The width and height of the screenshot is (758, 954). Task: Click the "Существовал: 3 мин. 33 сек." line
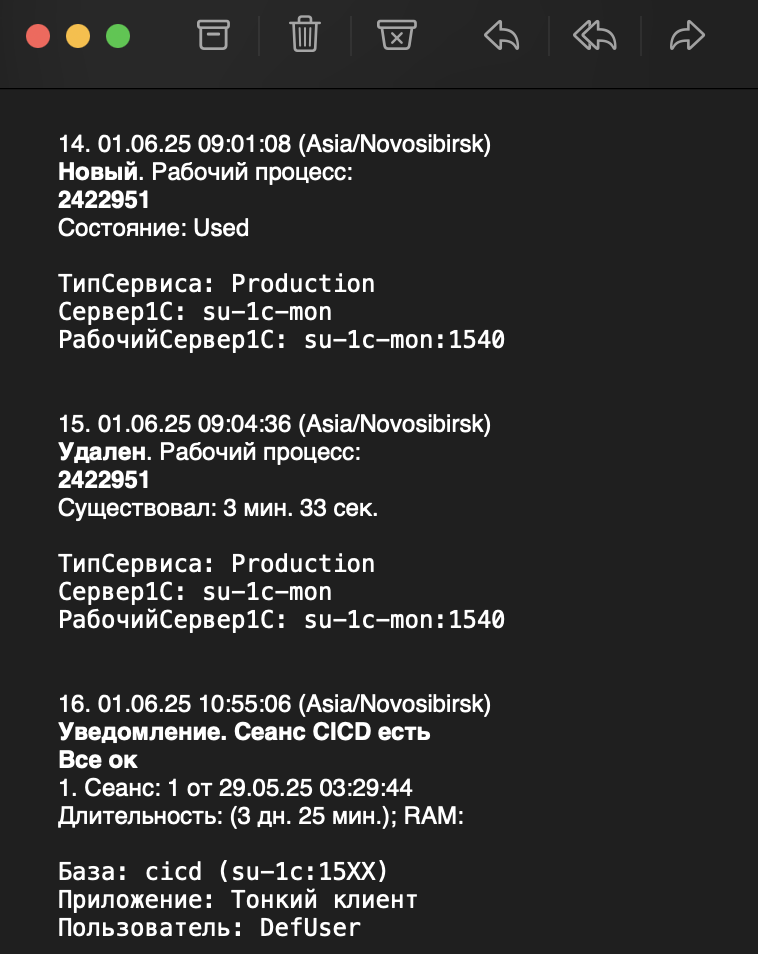[218, 508]
